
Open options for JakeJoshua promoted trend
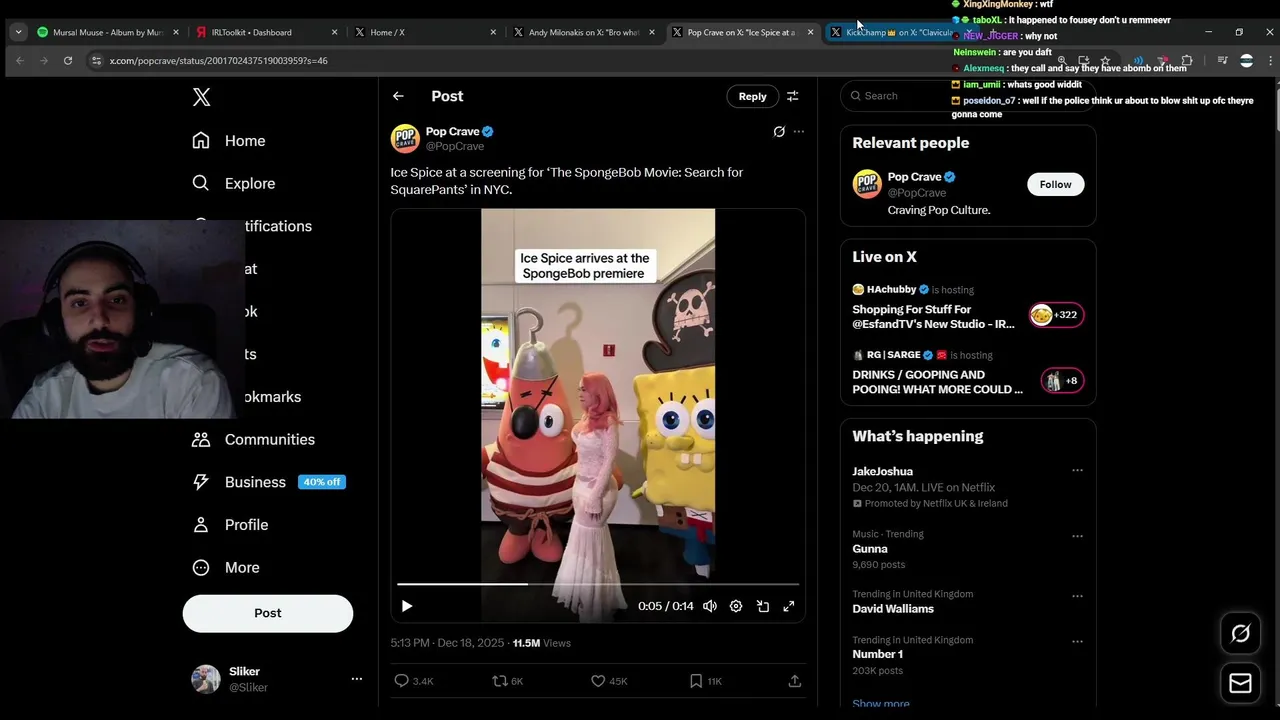pyautogui.click(x=1077, y=470)
